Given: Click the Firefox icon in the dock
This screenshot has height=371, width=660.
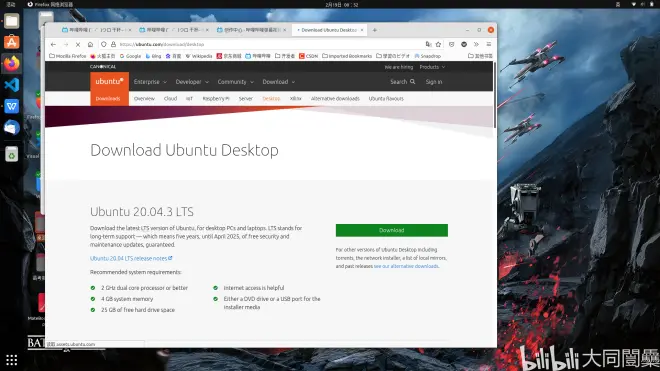Looking at the screenshot, I should point(12,64).
